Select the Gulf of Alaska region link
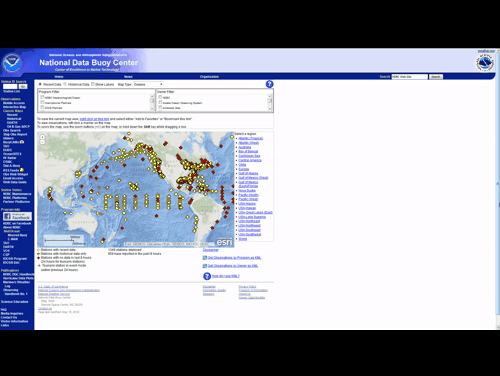 pos(248,173)
